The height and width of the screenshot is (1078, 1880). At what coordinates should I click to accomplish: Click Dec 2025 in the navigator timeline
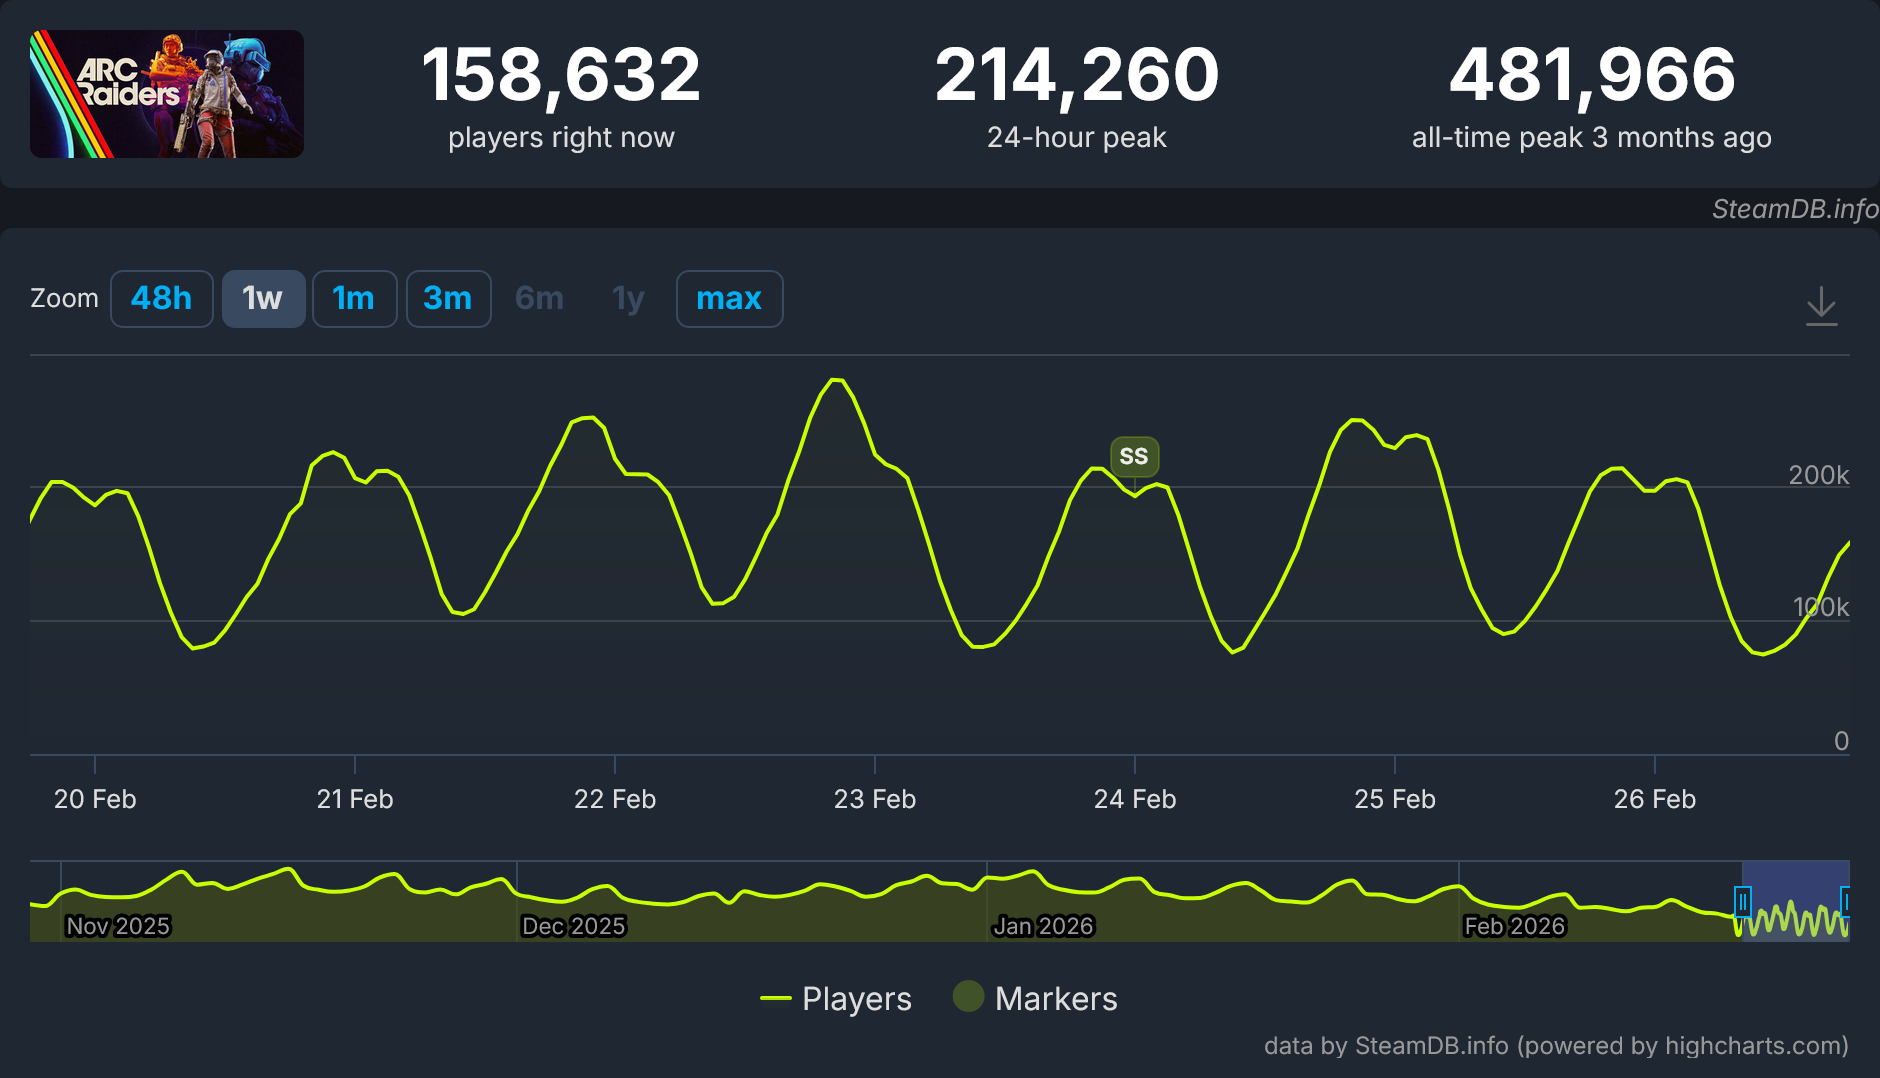pos(573,926)
